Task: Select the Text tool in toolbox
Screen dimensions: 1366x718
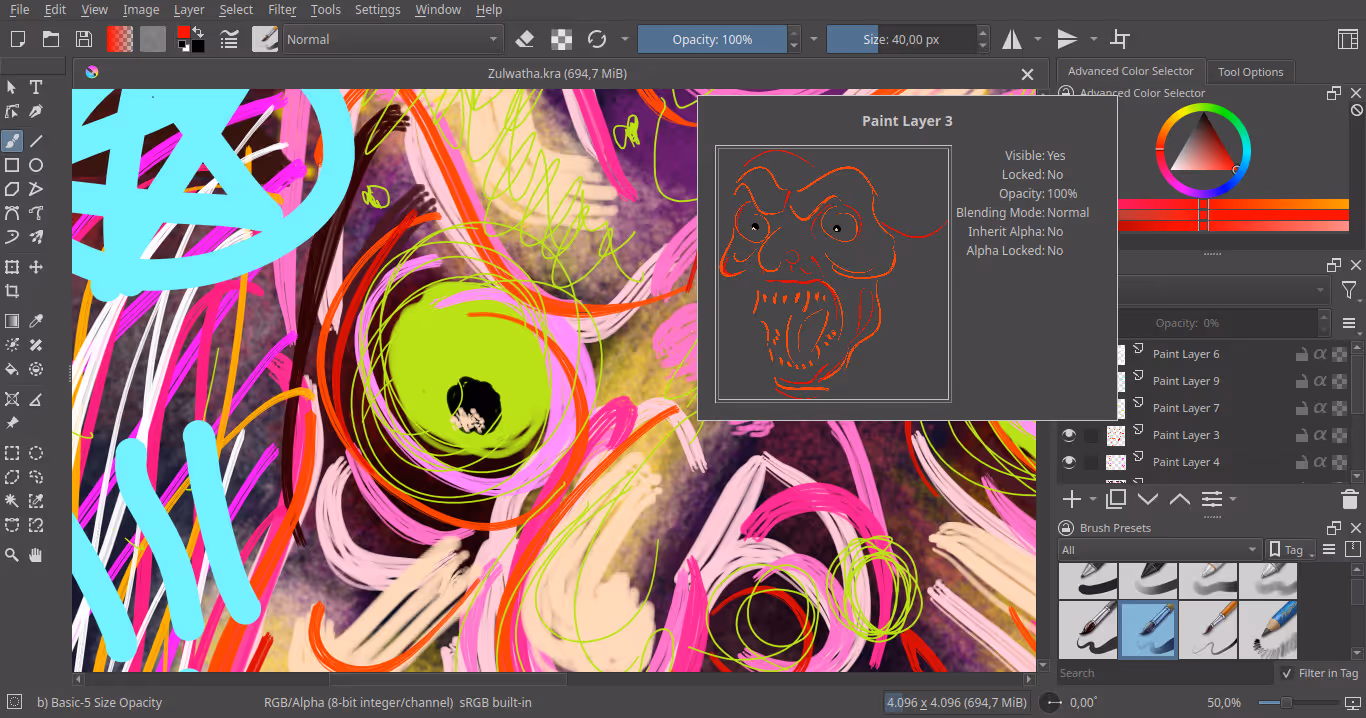Action: click(36, 88)
